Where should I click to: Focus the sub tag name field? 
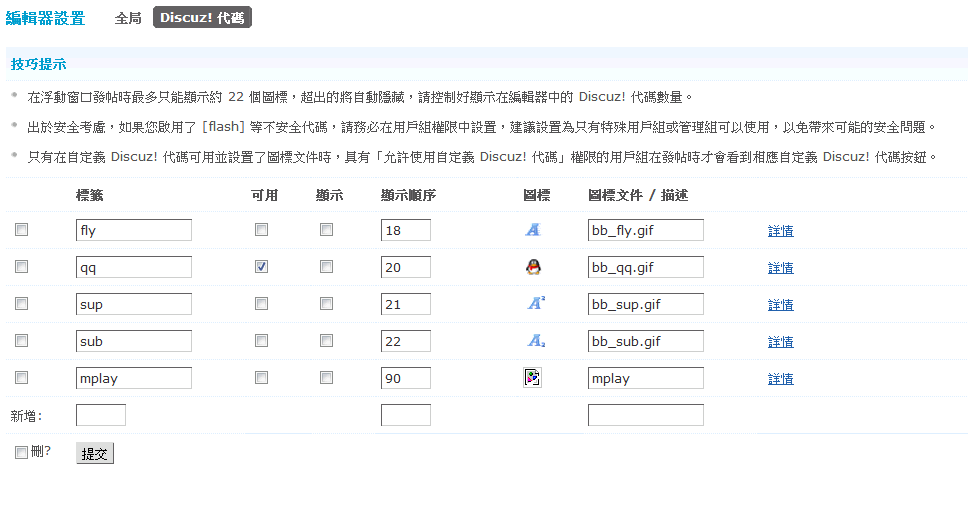(x=133, y=341)
